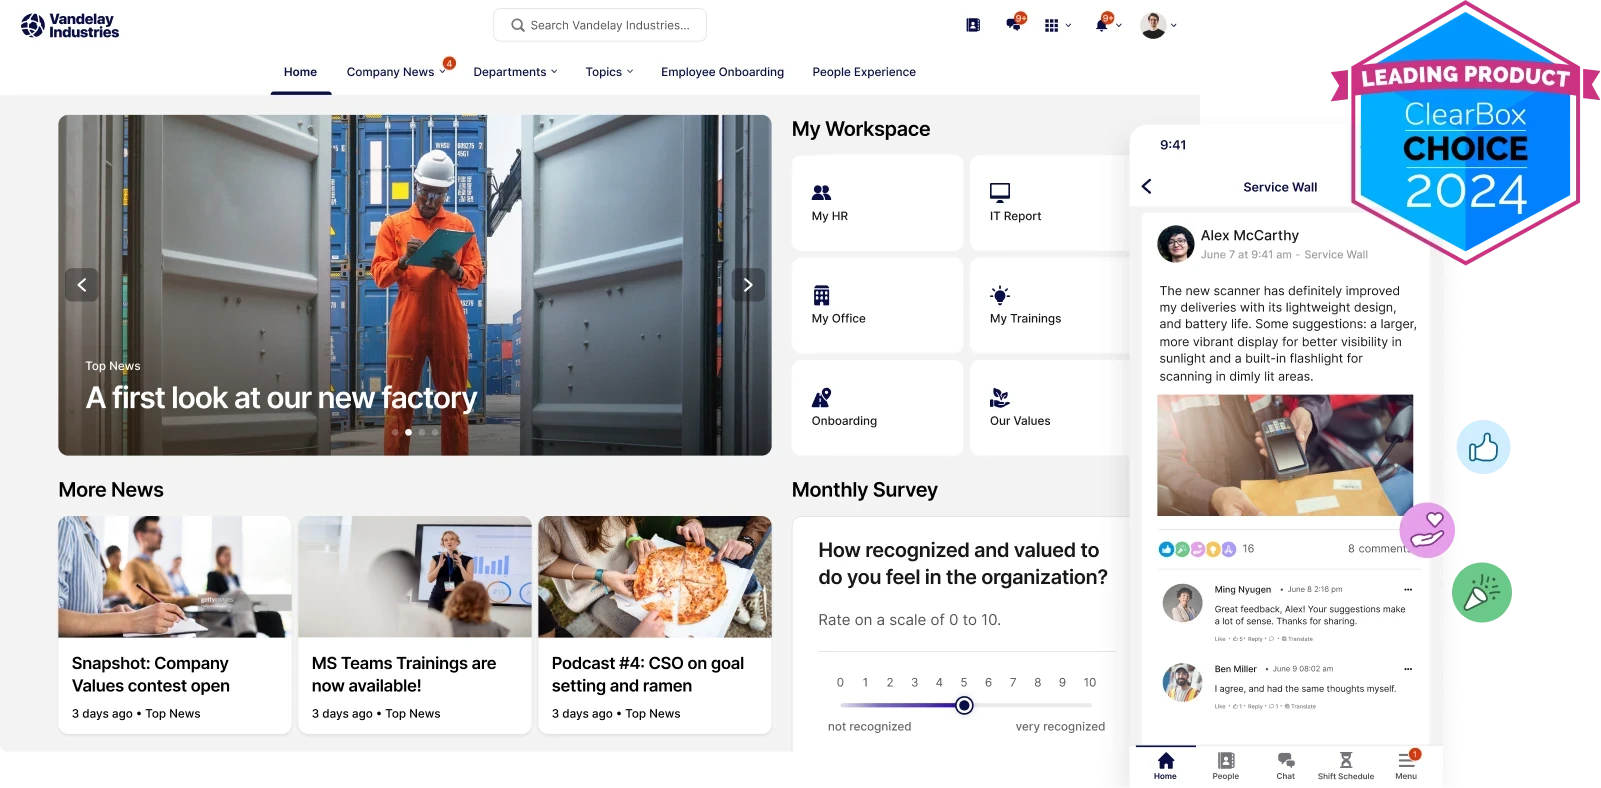Open options menu on Ming Nyugen's comment

pos(1408,590)
